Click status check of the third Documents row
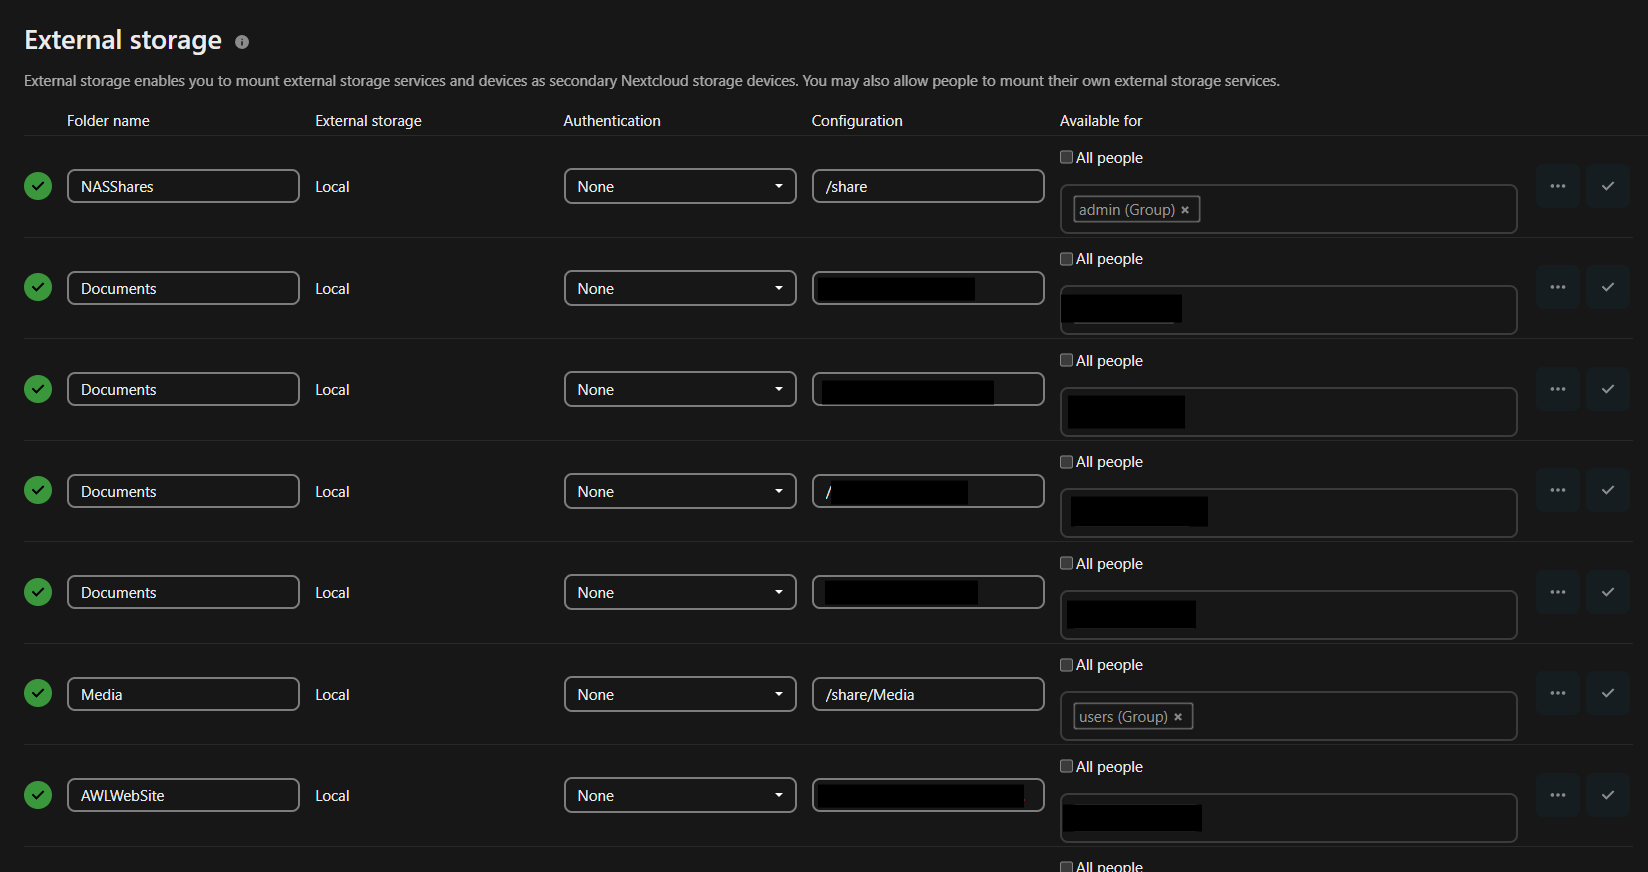Image resolution: width=1648 pixels, height=872 pixels. click(38, 490)
